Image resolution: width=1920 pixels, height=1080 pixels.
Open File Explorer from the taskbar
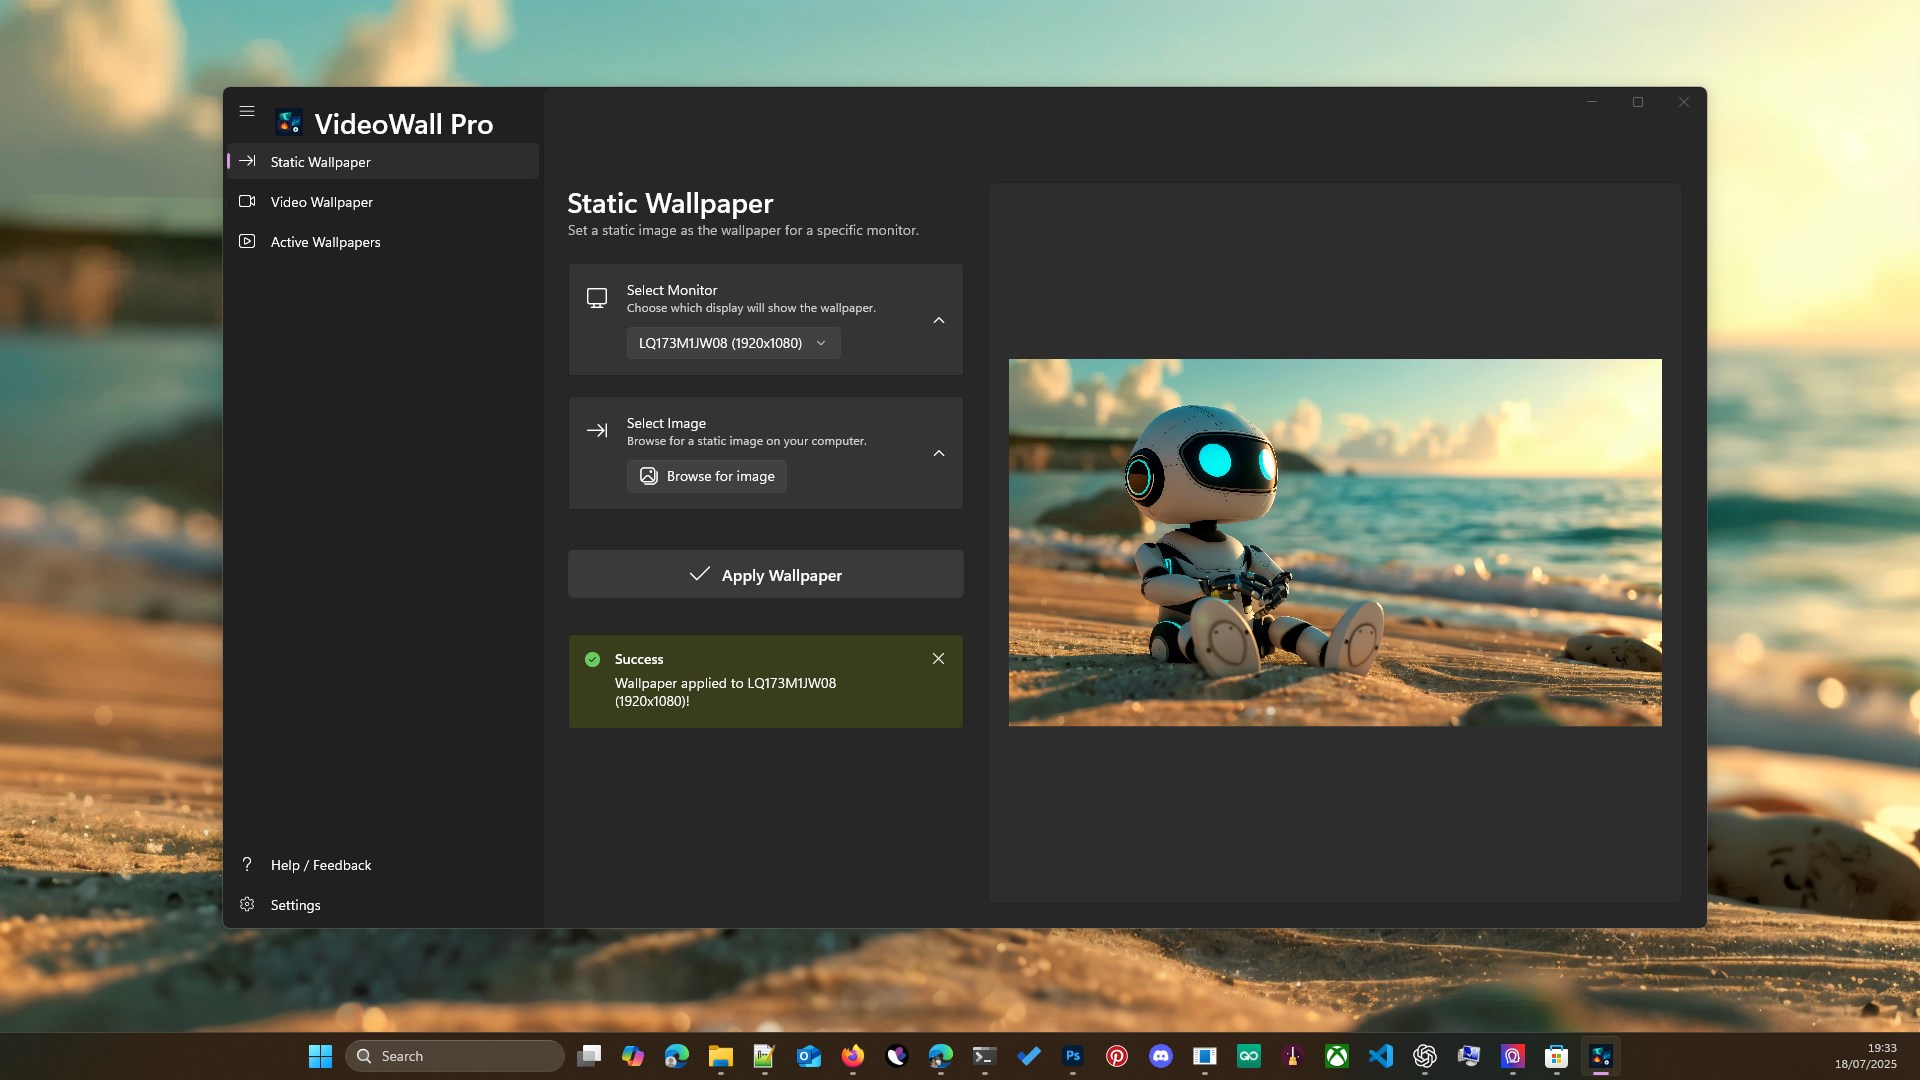(x=721, y=1056)
